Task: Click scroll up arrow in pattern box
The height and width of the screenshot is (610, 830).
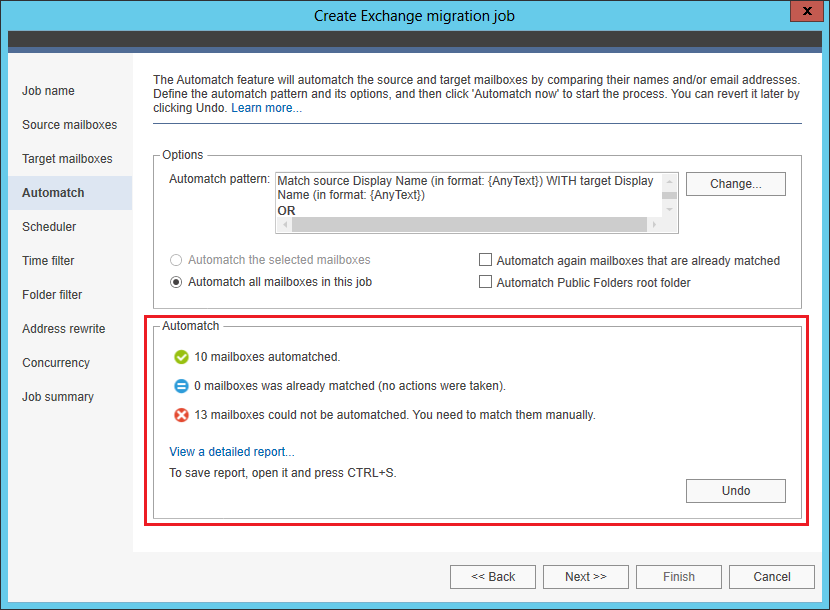Action: click(670, 182)
